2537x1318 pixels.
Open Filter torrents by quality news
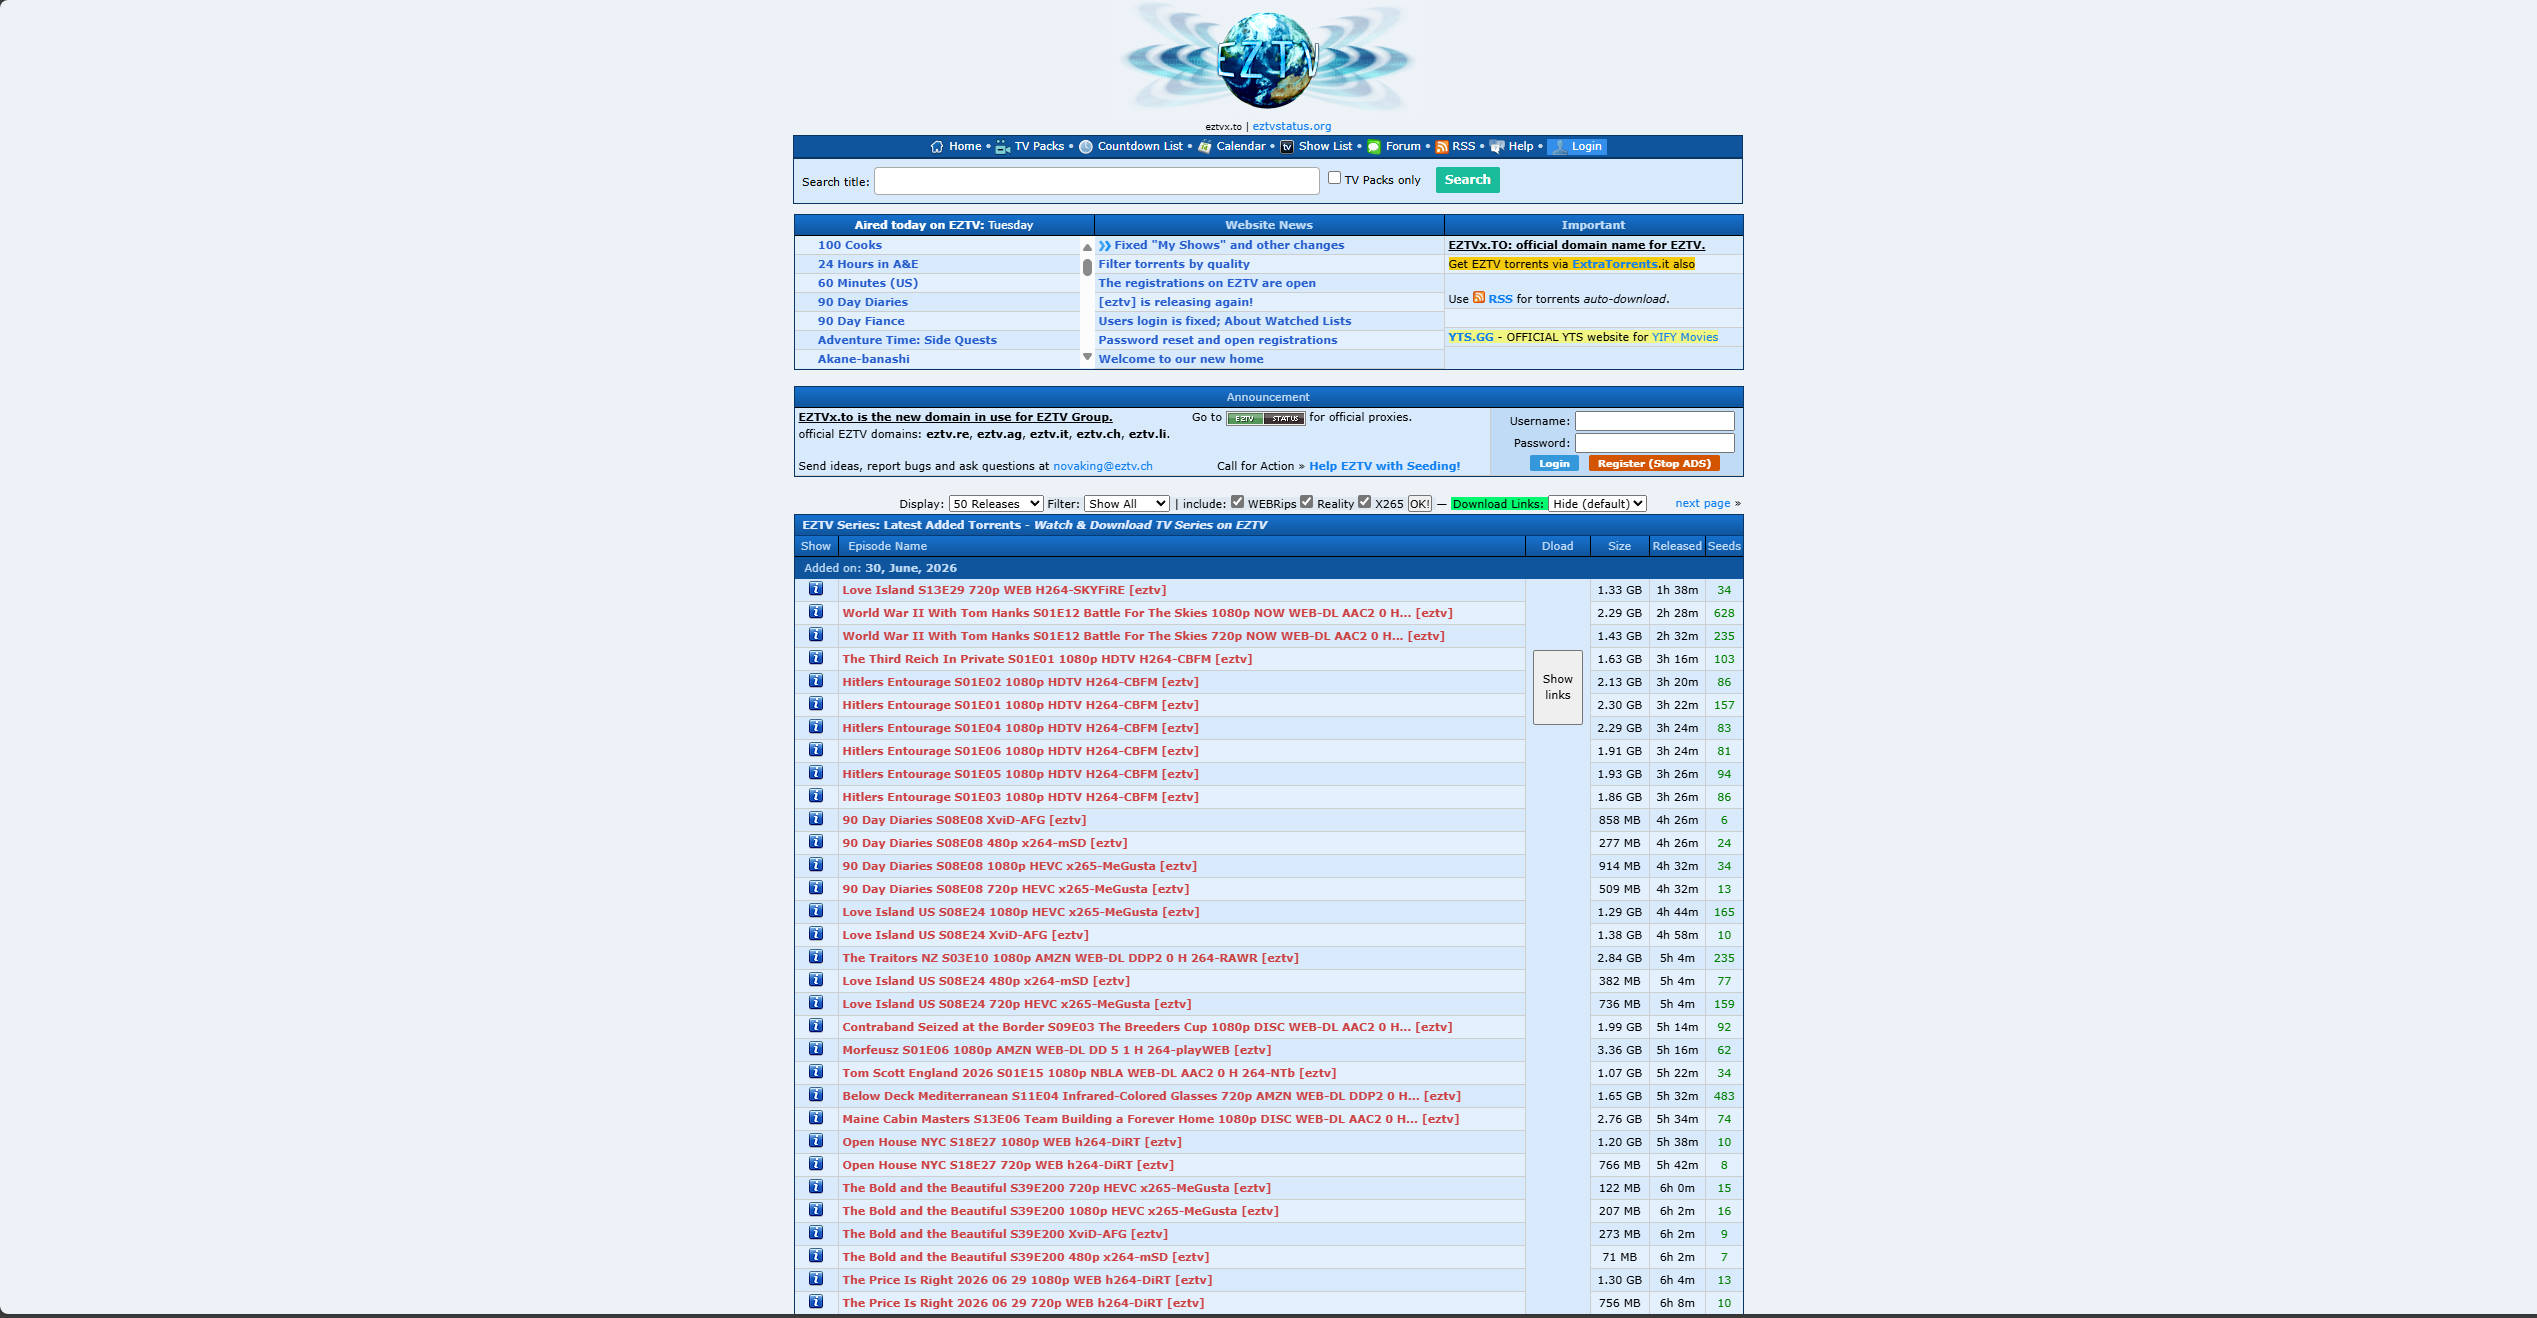tap(1174, 264)
